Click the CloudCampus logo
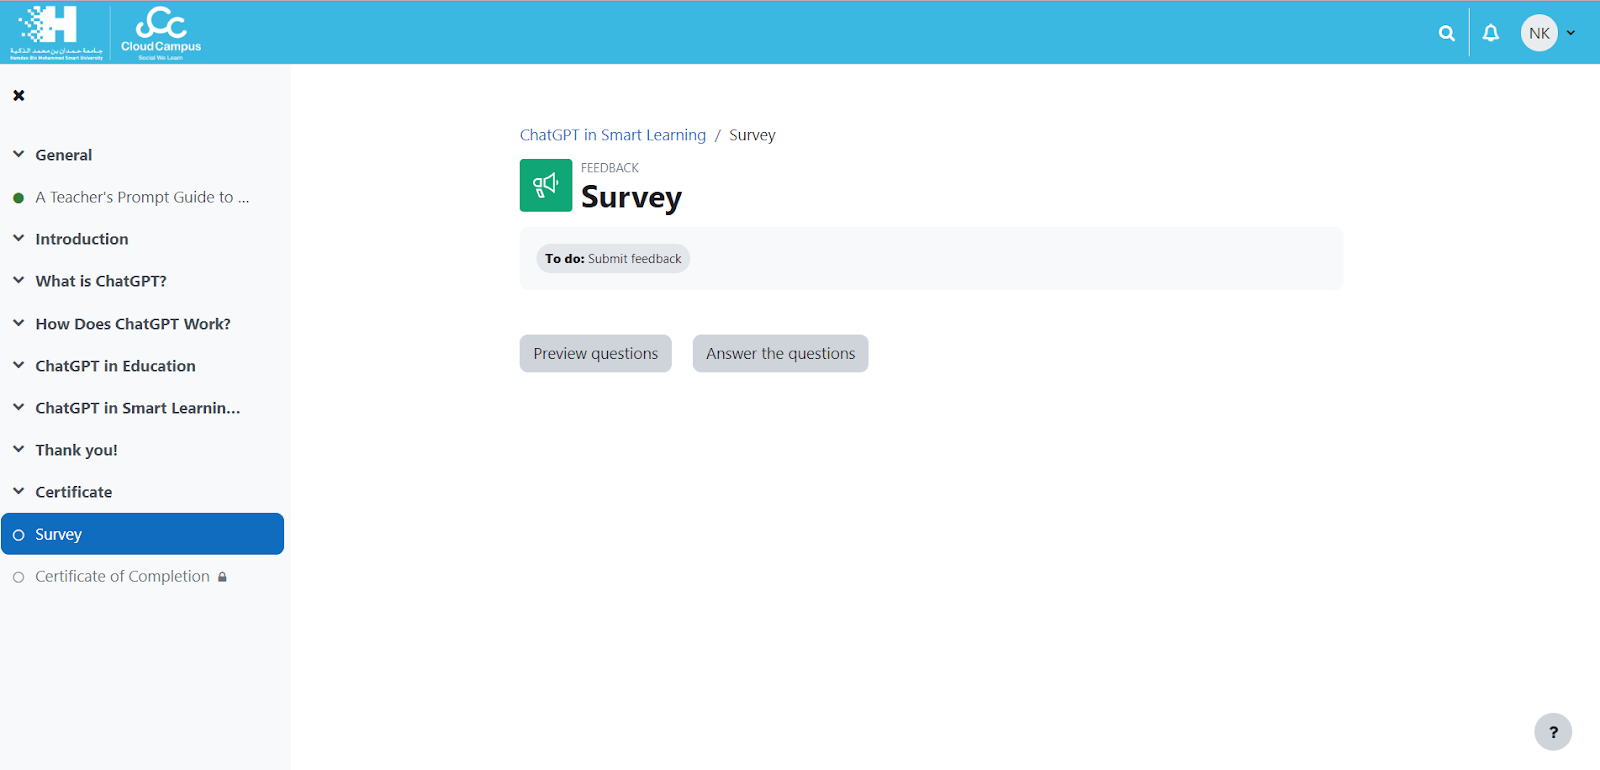The width and height of the screenshot is (1600, 770). (161, 33)
